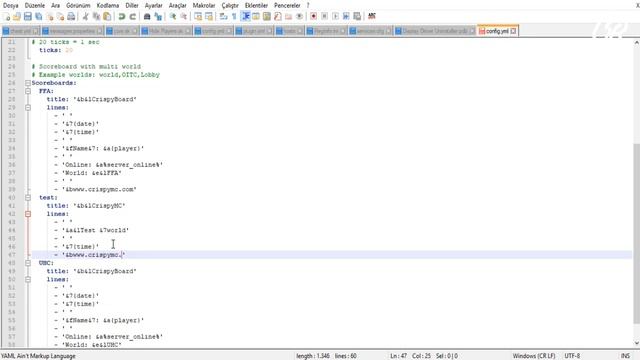Viewport: 640px width, 360px height.
Task: Save recorded macro with the toolbar icon
Action: (357, 17)
